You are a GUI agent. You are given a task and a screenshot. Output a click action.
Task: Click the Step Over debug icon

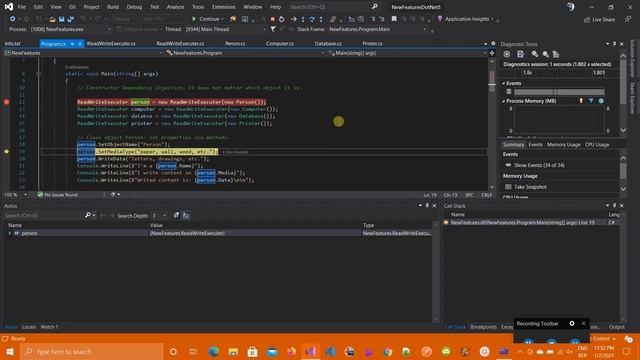point(312,19)
